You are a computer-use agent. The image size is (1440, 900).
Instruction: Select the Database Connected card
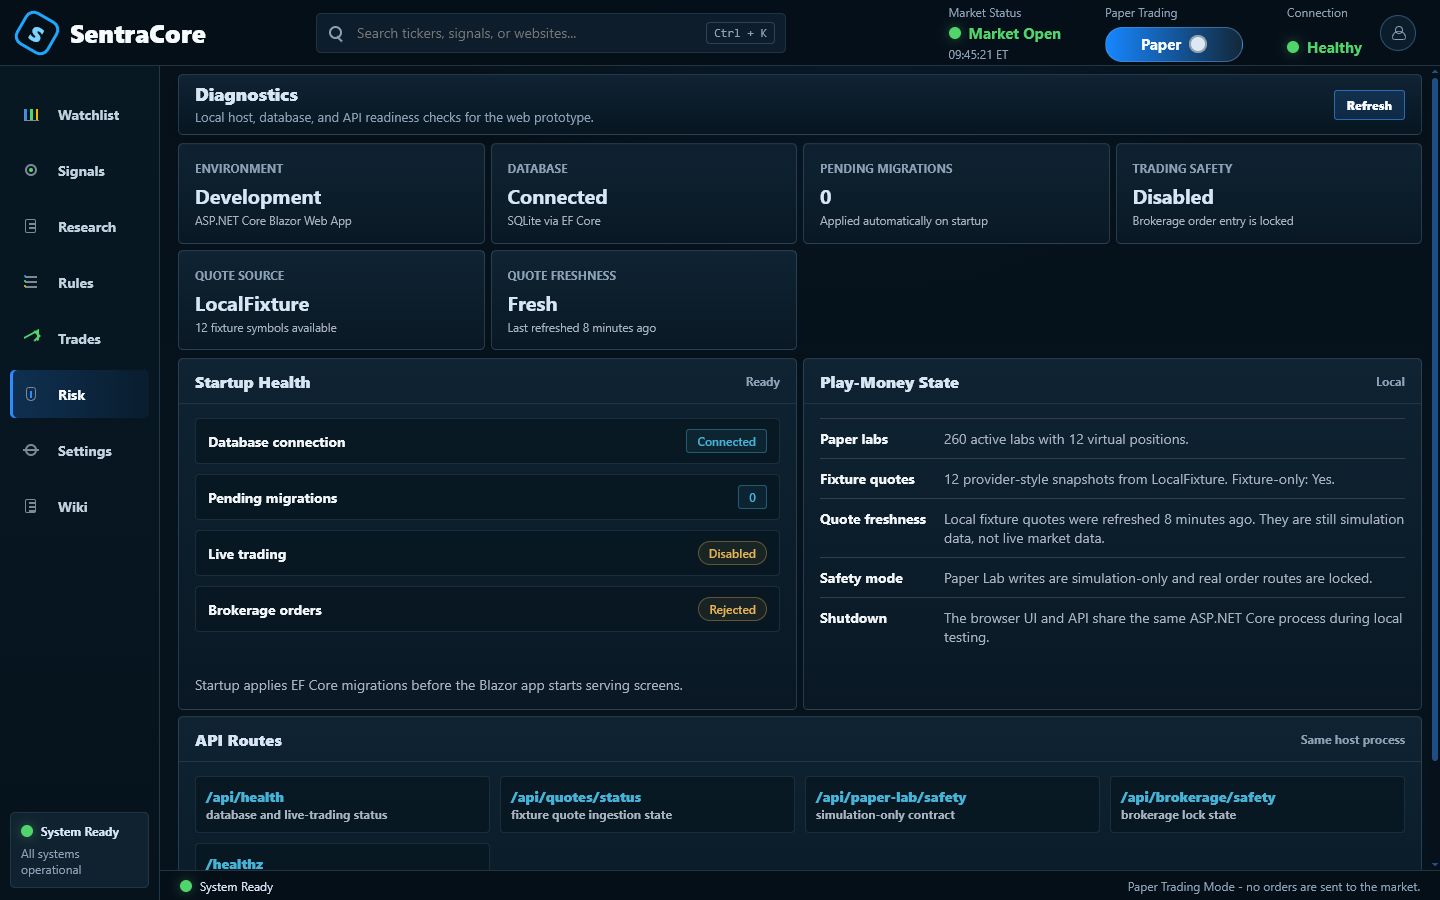644,193
